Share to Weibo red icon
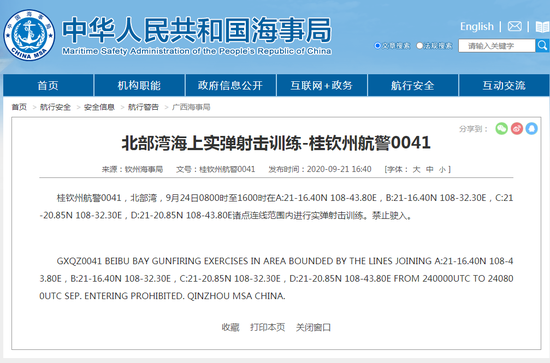This screenshot has height=363, width=550. click(x=517, y=128)
